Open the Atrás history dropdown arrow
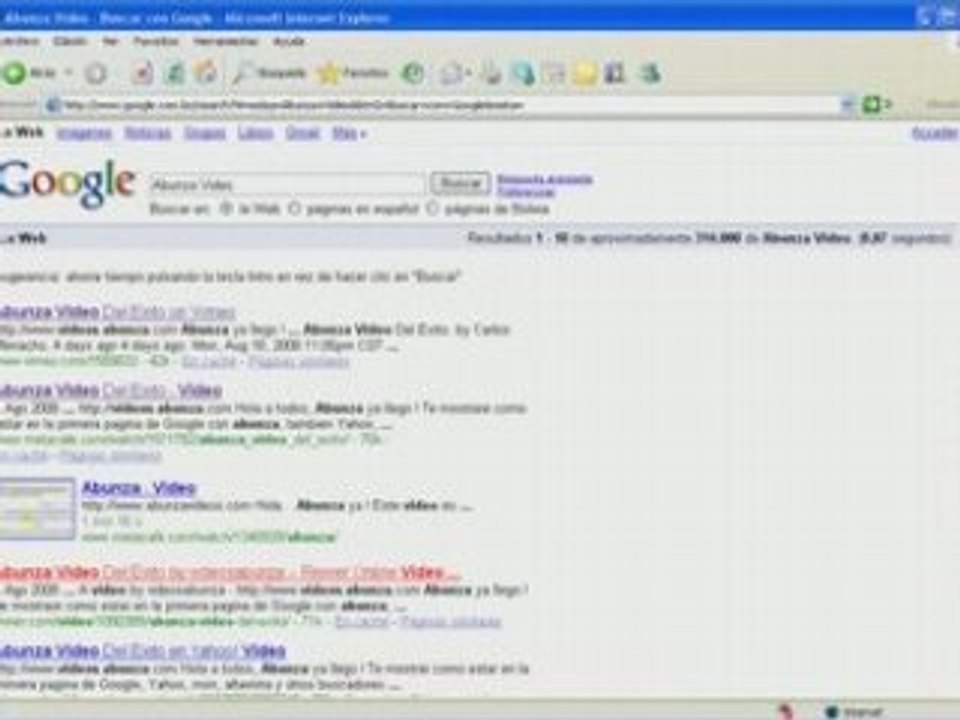 (68, 73)
